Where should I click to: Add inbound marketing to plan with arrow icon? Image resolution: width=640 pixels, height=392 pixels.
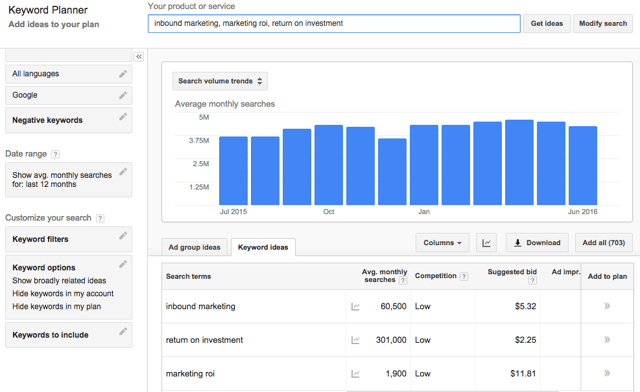[607, 306]
